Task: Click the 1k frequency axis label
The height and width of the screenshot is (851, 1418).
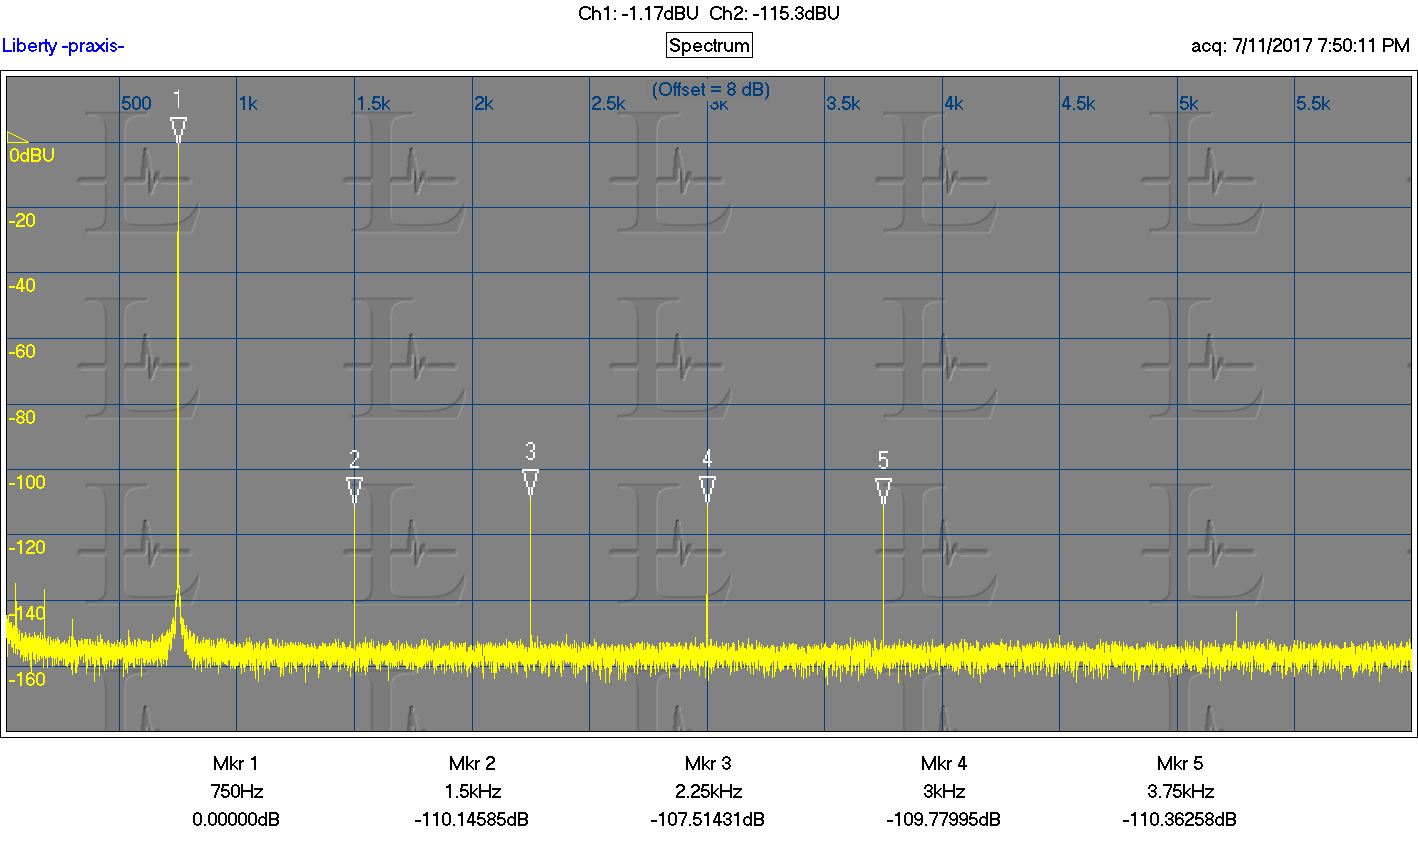Action: (248, 103)
